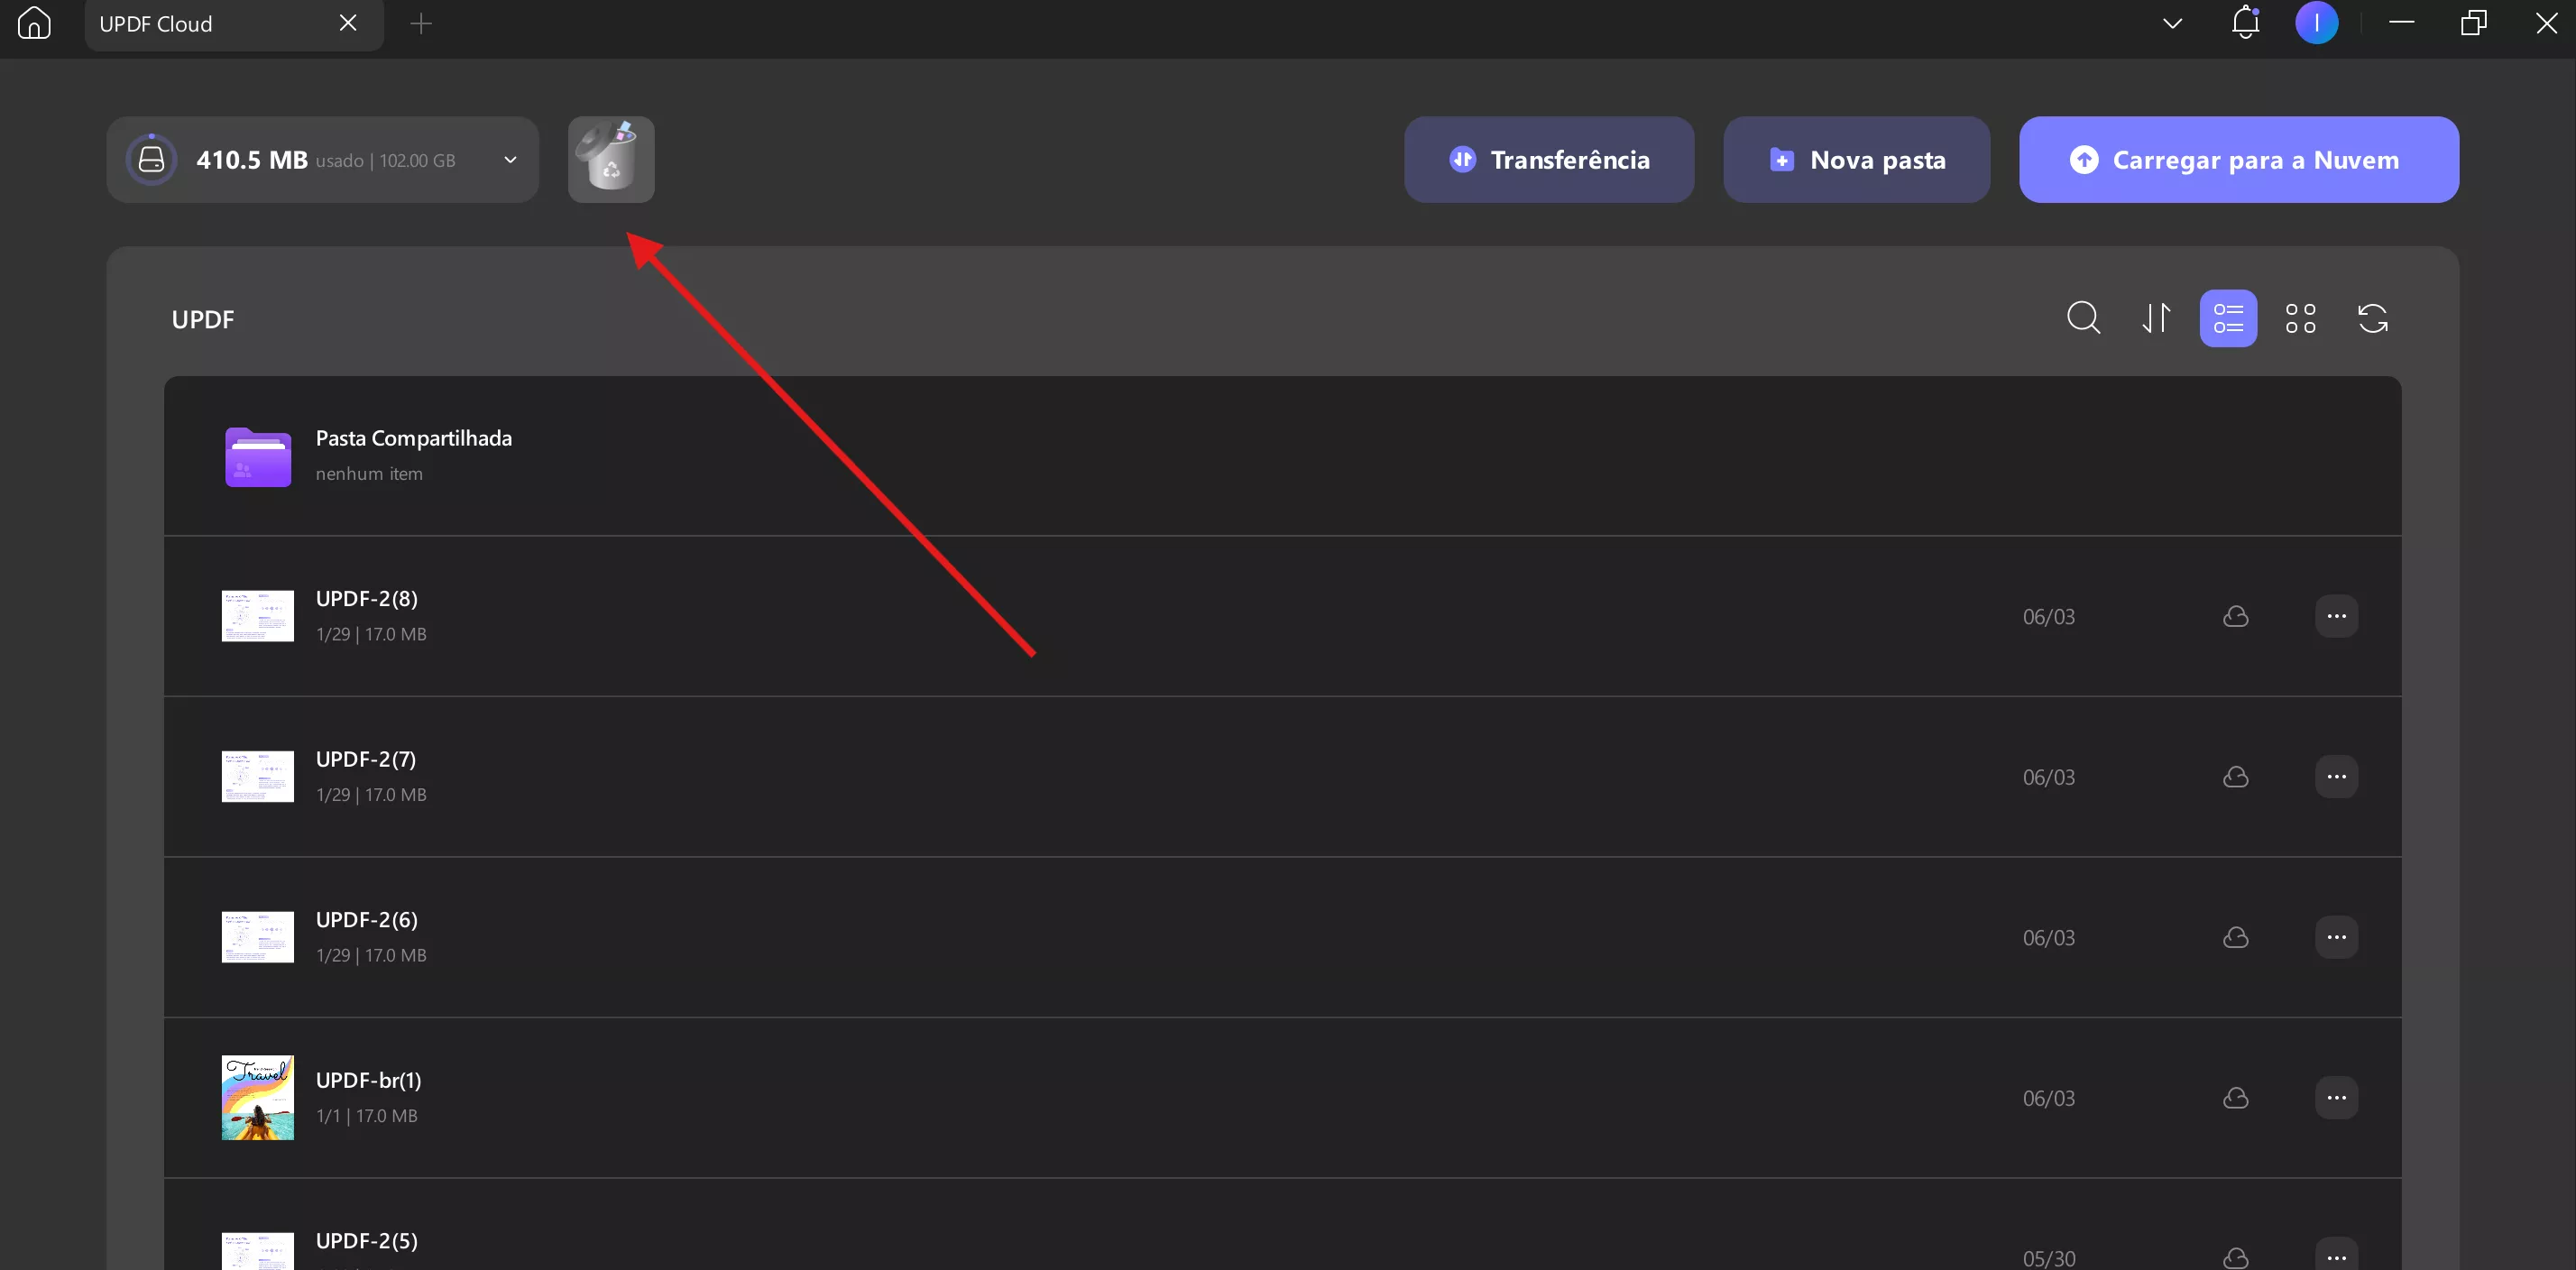Click the search magnifier icon

click(2083, 318)
